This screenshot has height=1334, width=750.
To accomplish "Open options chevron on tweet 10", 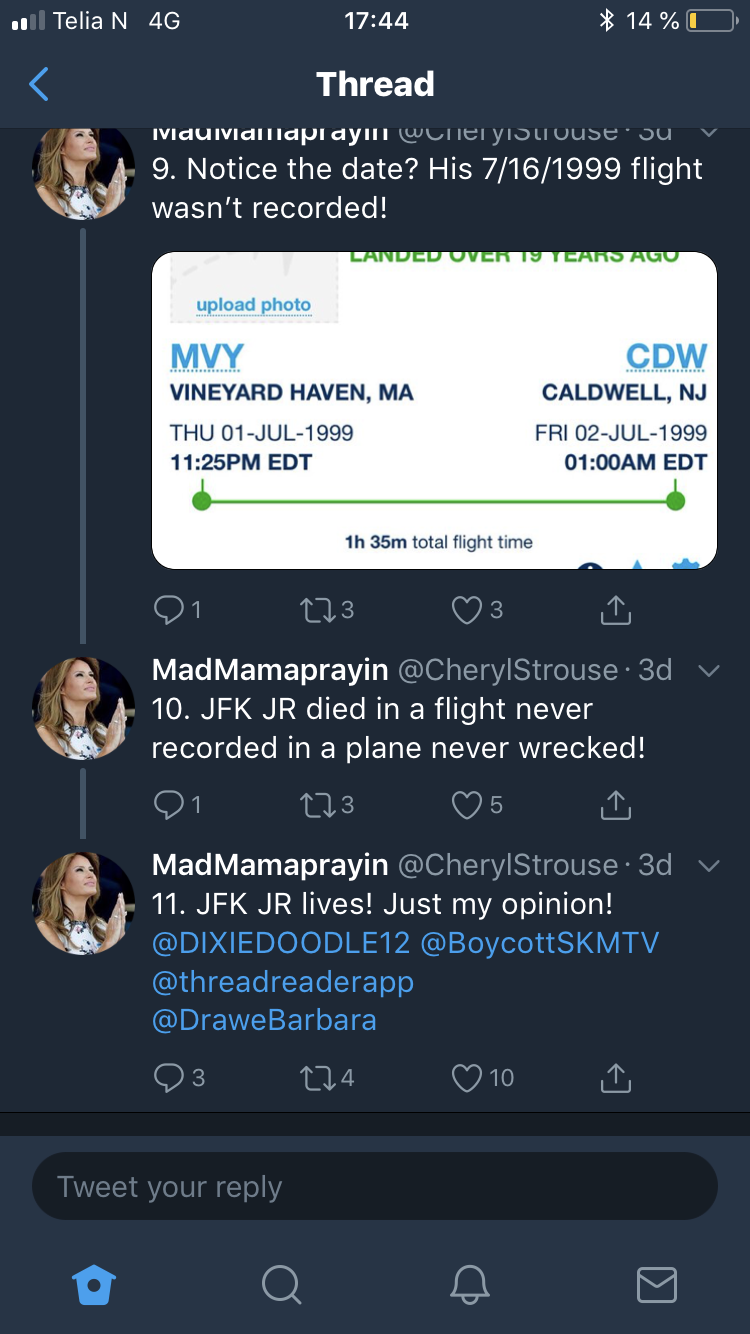I will [x=708, y=671].
